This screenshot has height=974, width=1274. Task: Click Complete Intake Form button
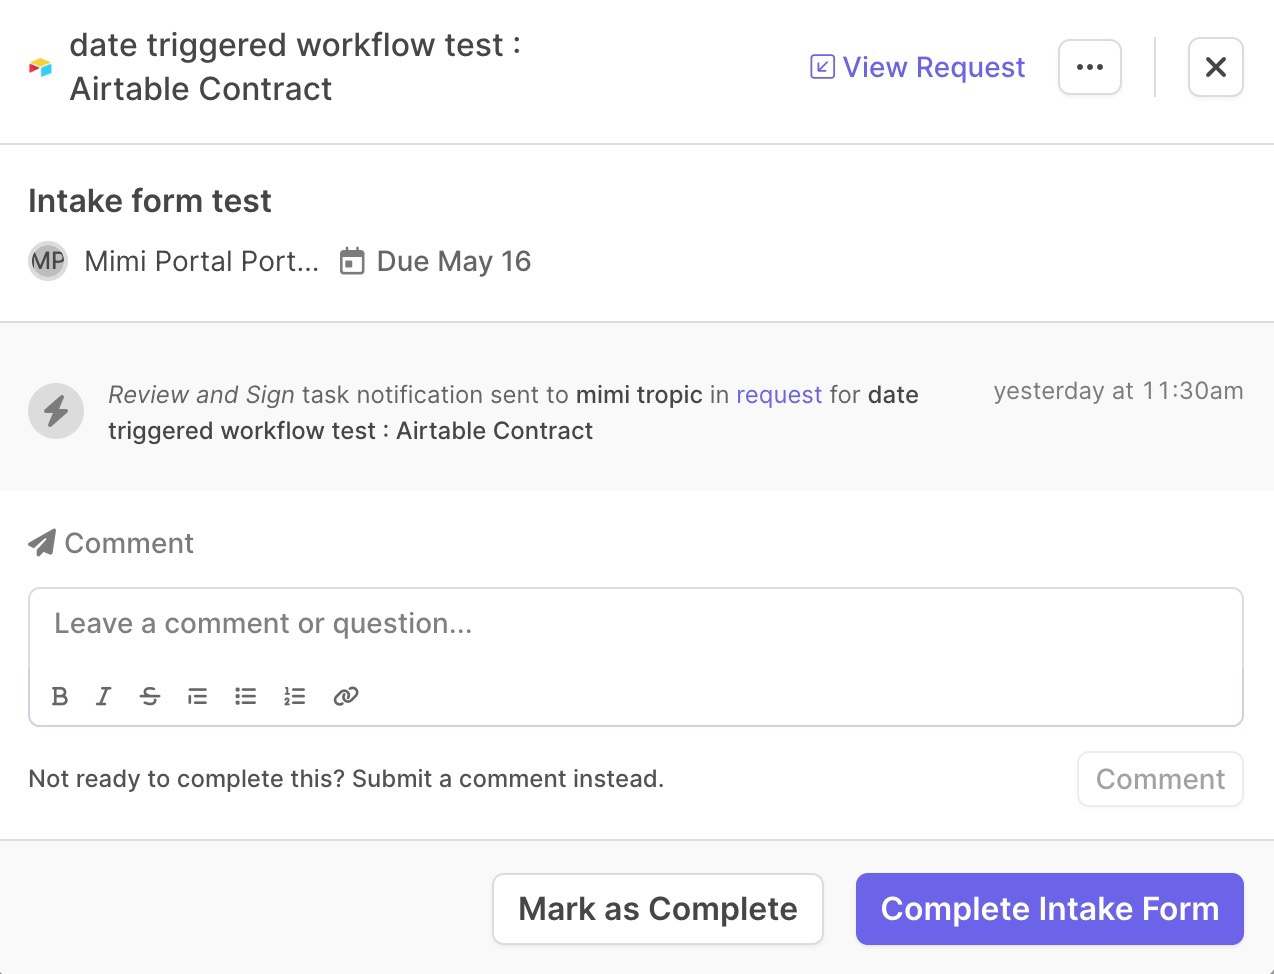click(x=1050, y=909)
